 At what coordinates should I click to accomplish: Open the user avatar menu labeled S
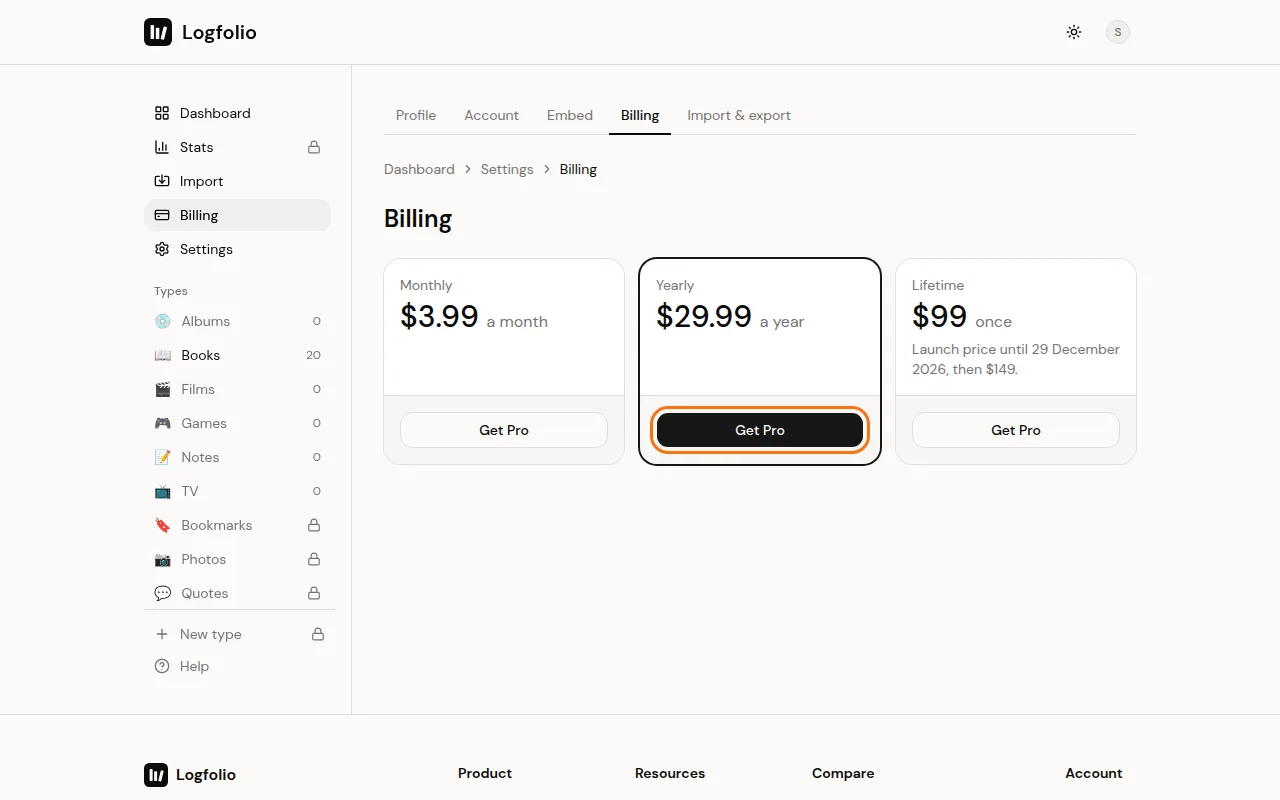1118,32
